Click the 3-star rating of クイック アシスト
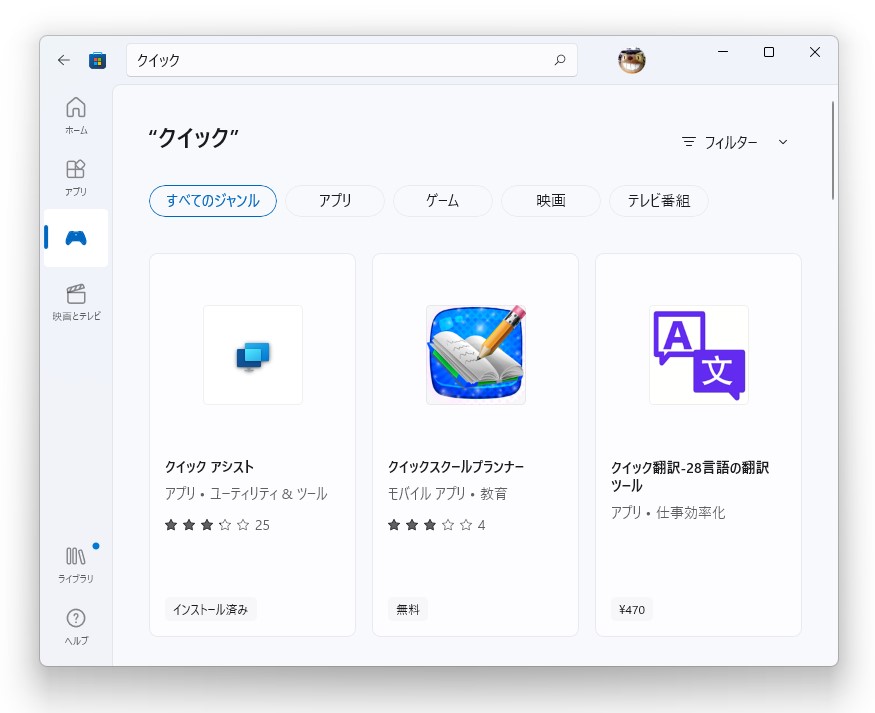The width and height of the screenshot is (875, 713). 203,525
